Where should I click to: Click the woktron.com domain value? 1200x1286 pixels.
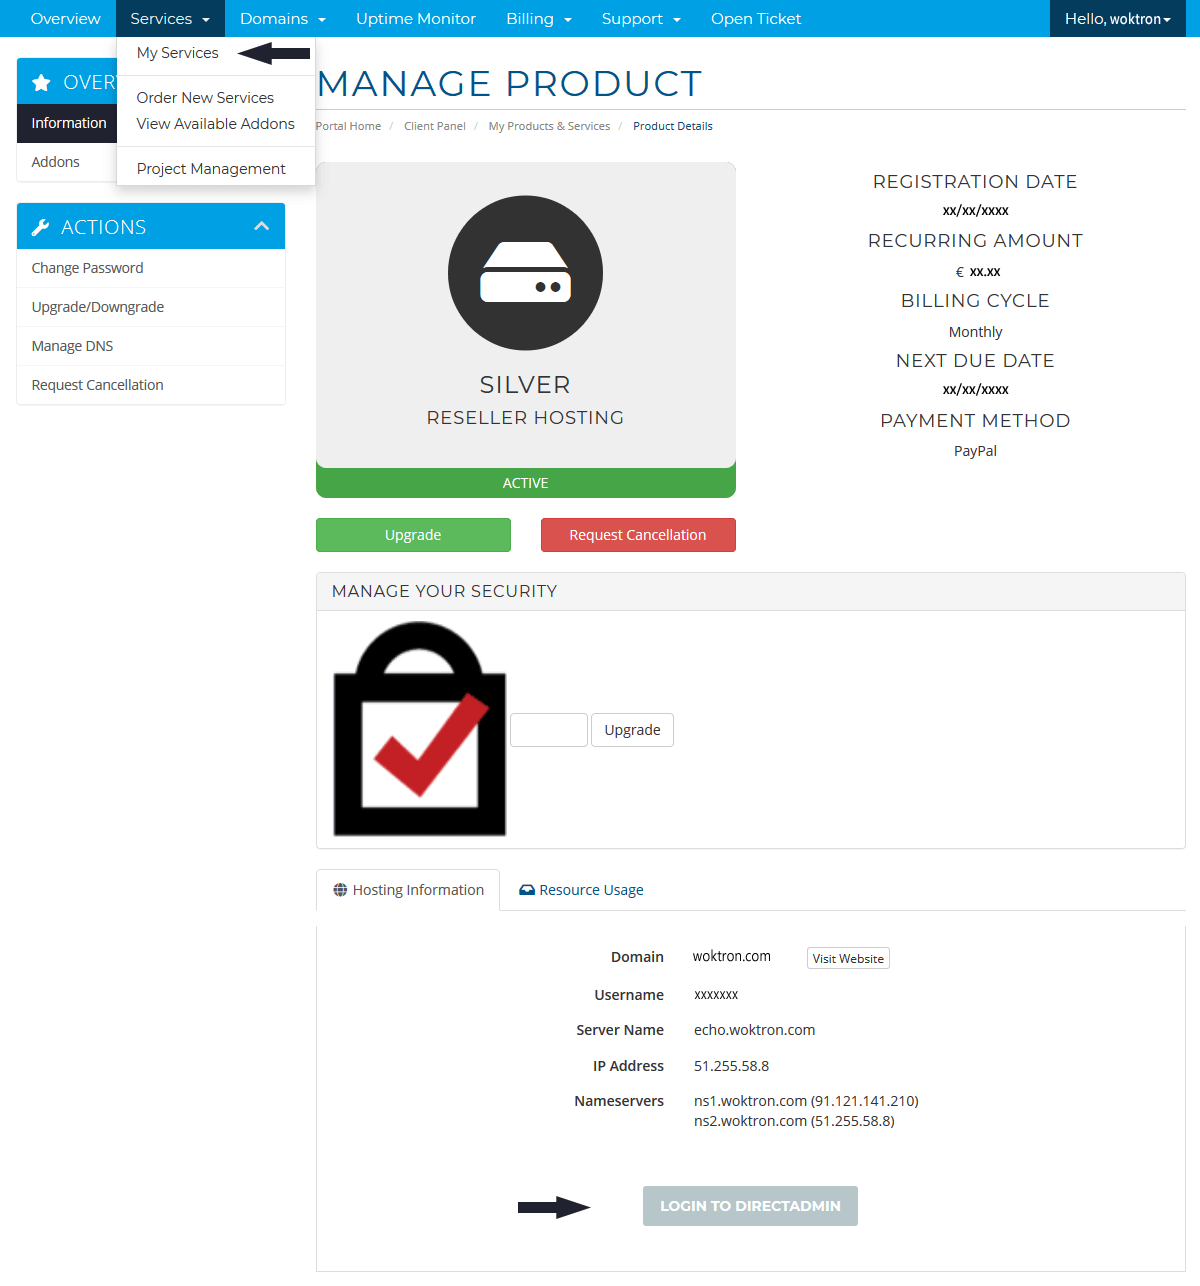tap(732, 956)
